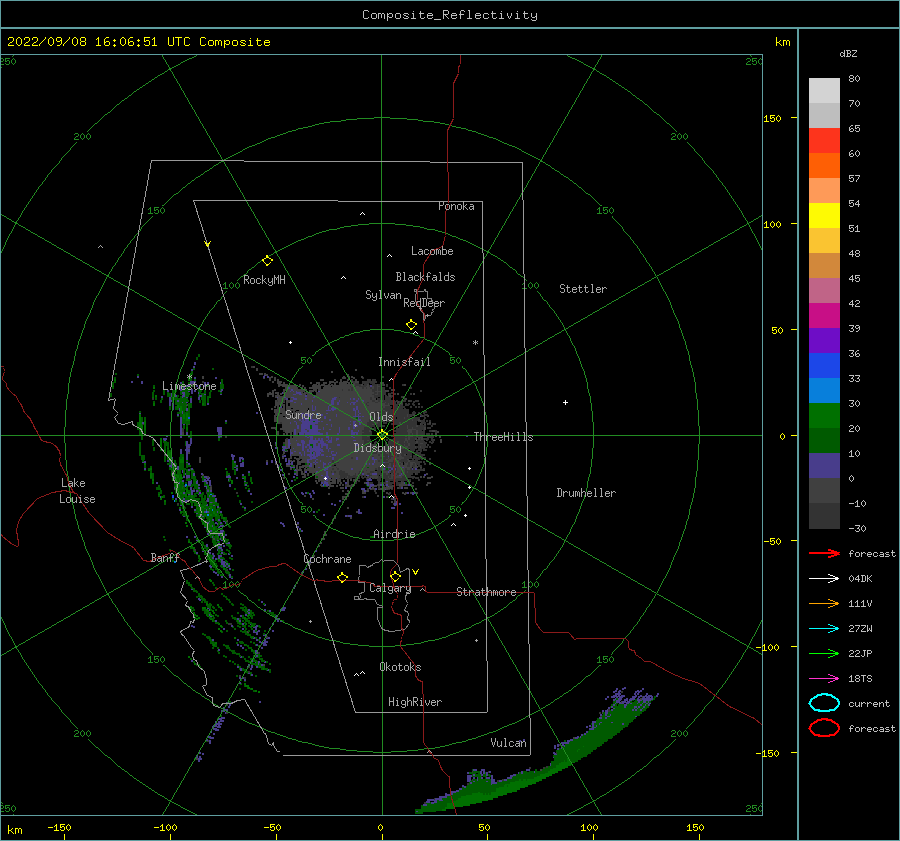Click the yellow diamond marker below Cochrane
Image resolution: width=900 pixels, height=841 pixels.
click(x=342, y=578)
